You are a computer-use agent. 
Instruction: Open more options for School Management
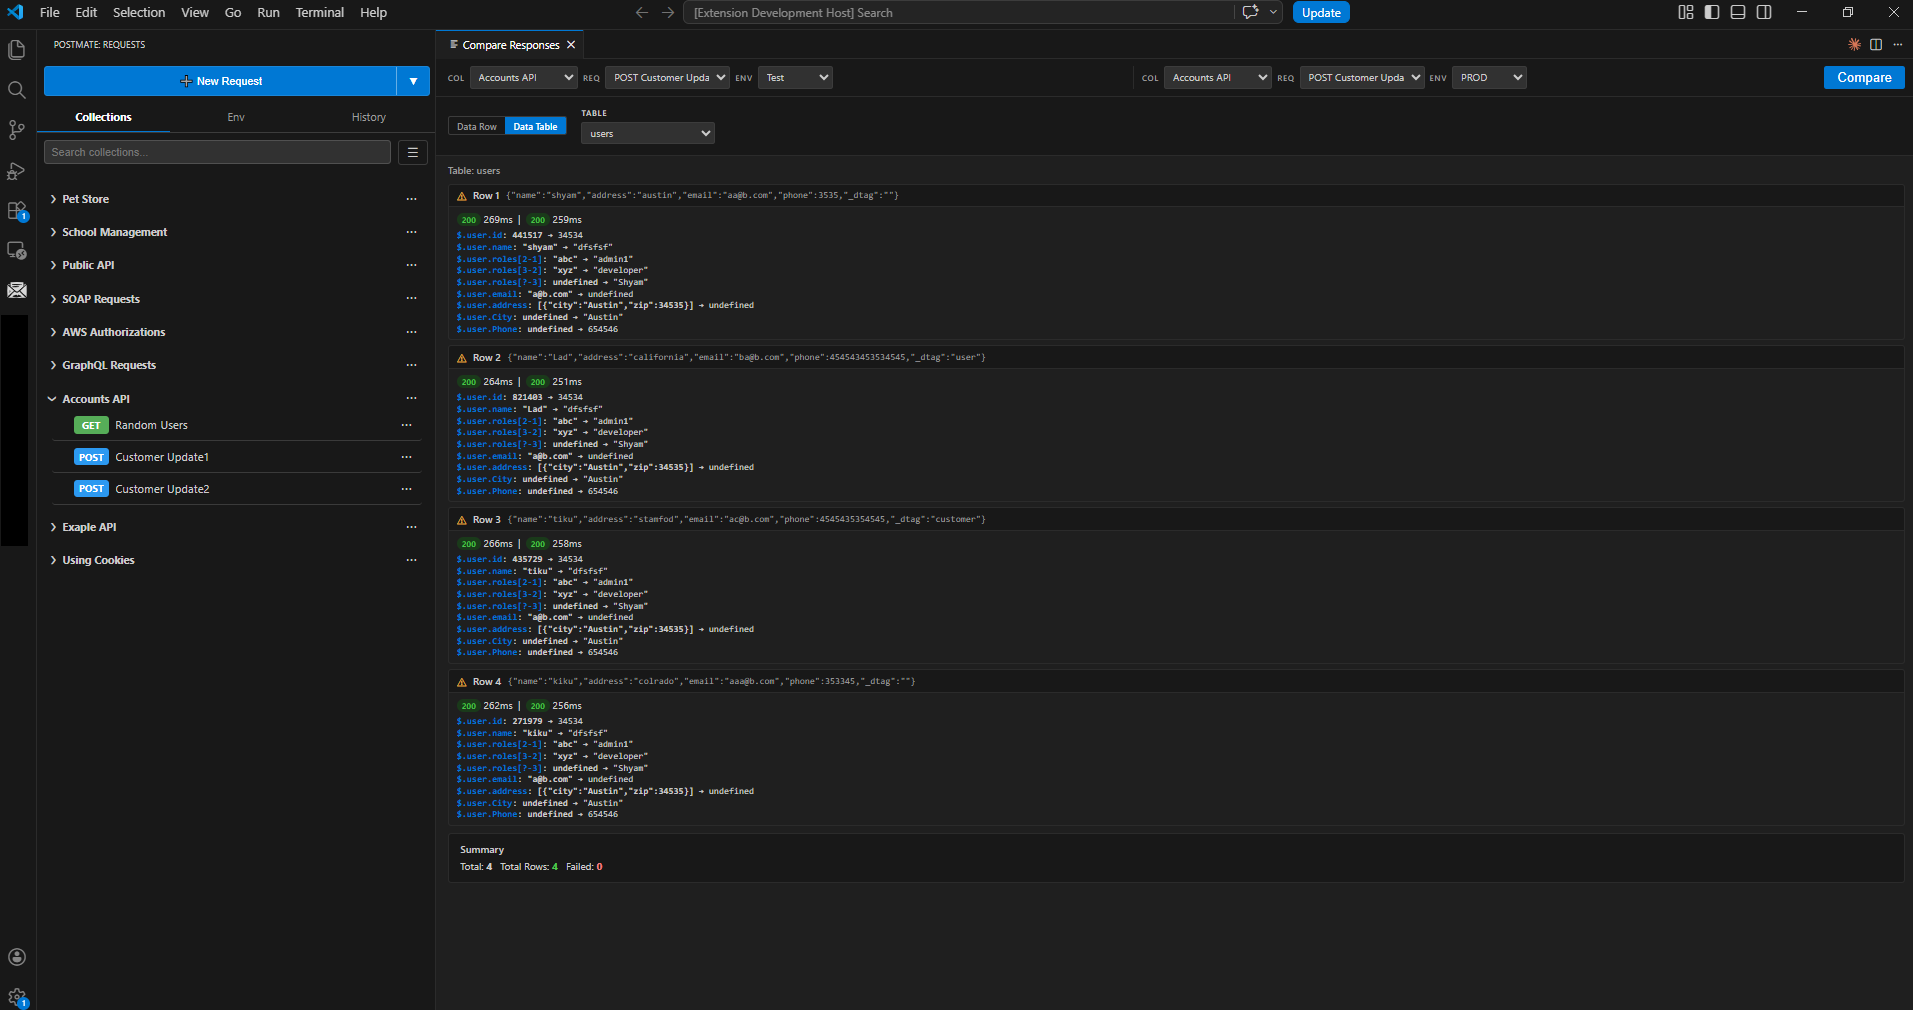coord(411,232)
